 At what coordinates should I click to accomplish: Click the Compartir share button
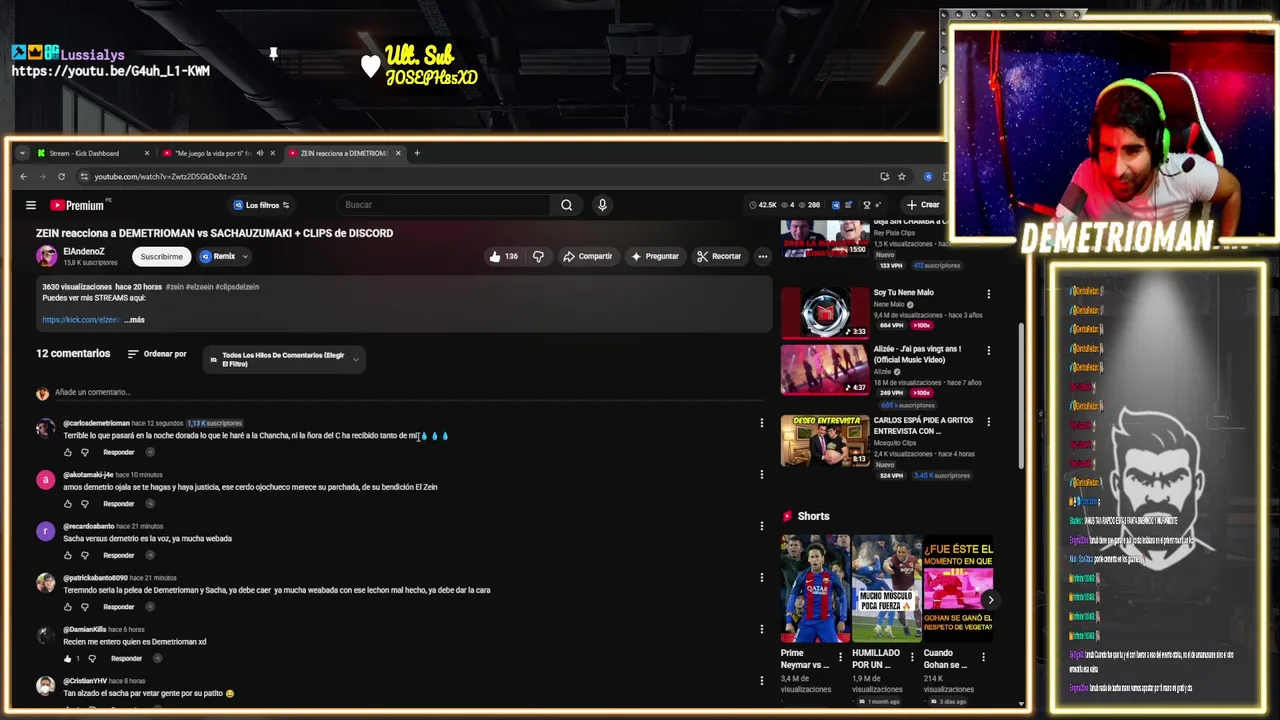tap(587, 256)
